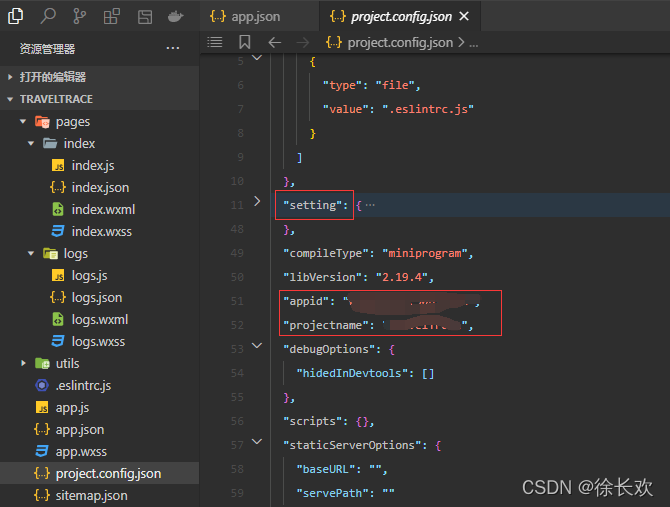The width and height of the screenshot is (670, 507).
Task: Collapse the index folder
Action: (31, 144)
